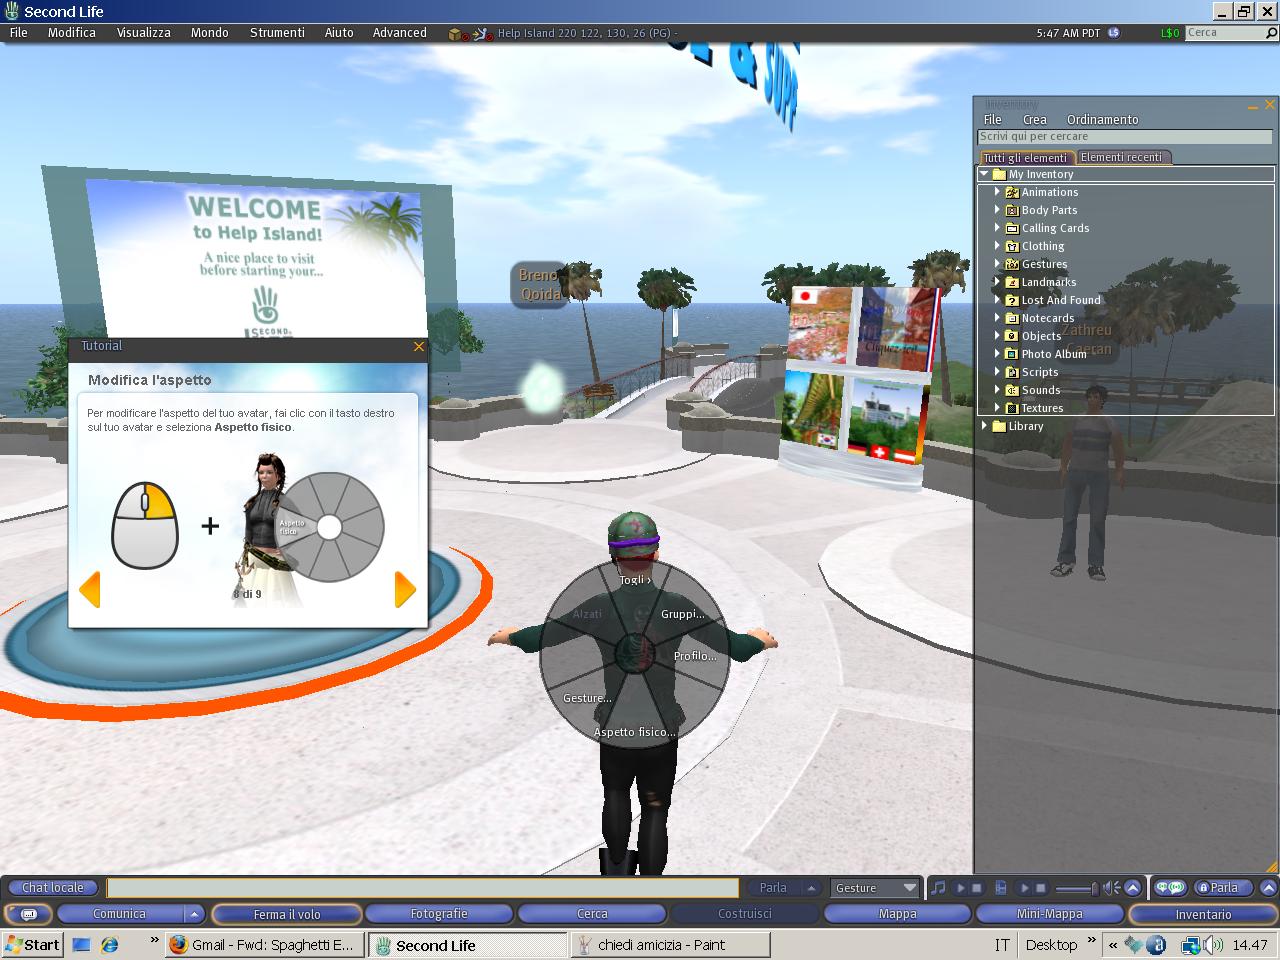
Task: Choose Aspetto fisico in pie menu
Action: pyautogui.click(x=635, y=732)
